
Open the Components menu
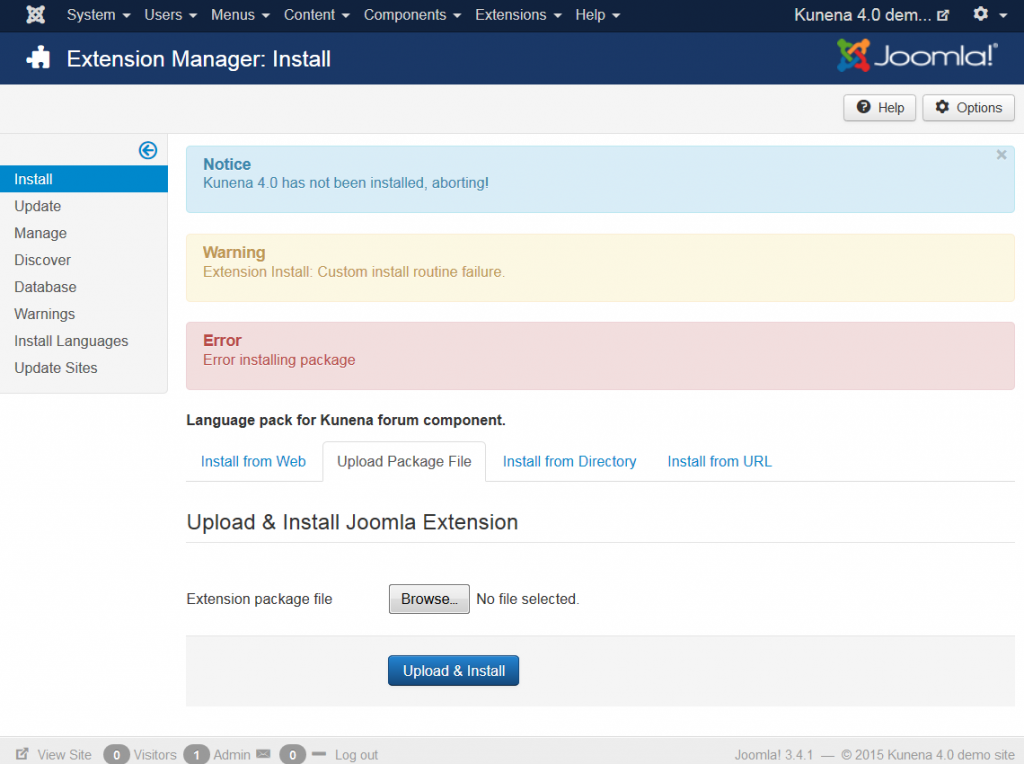[x=412, y=15]
